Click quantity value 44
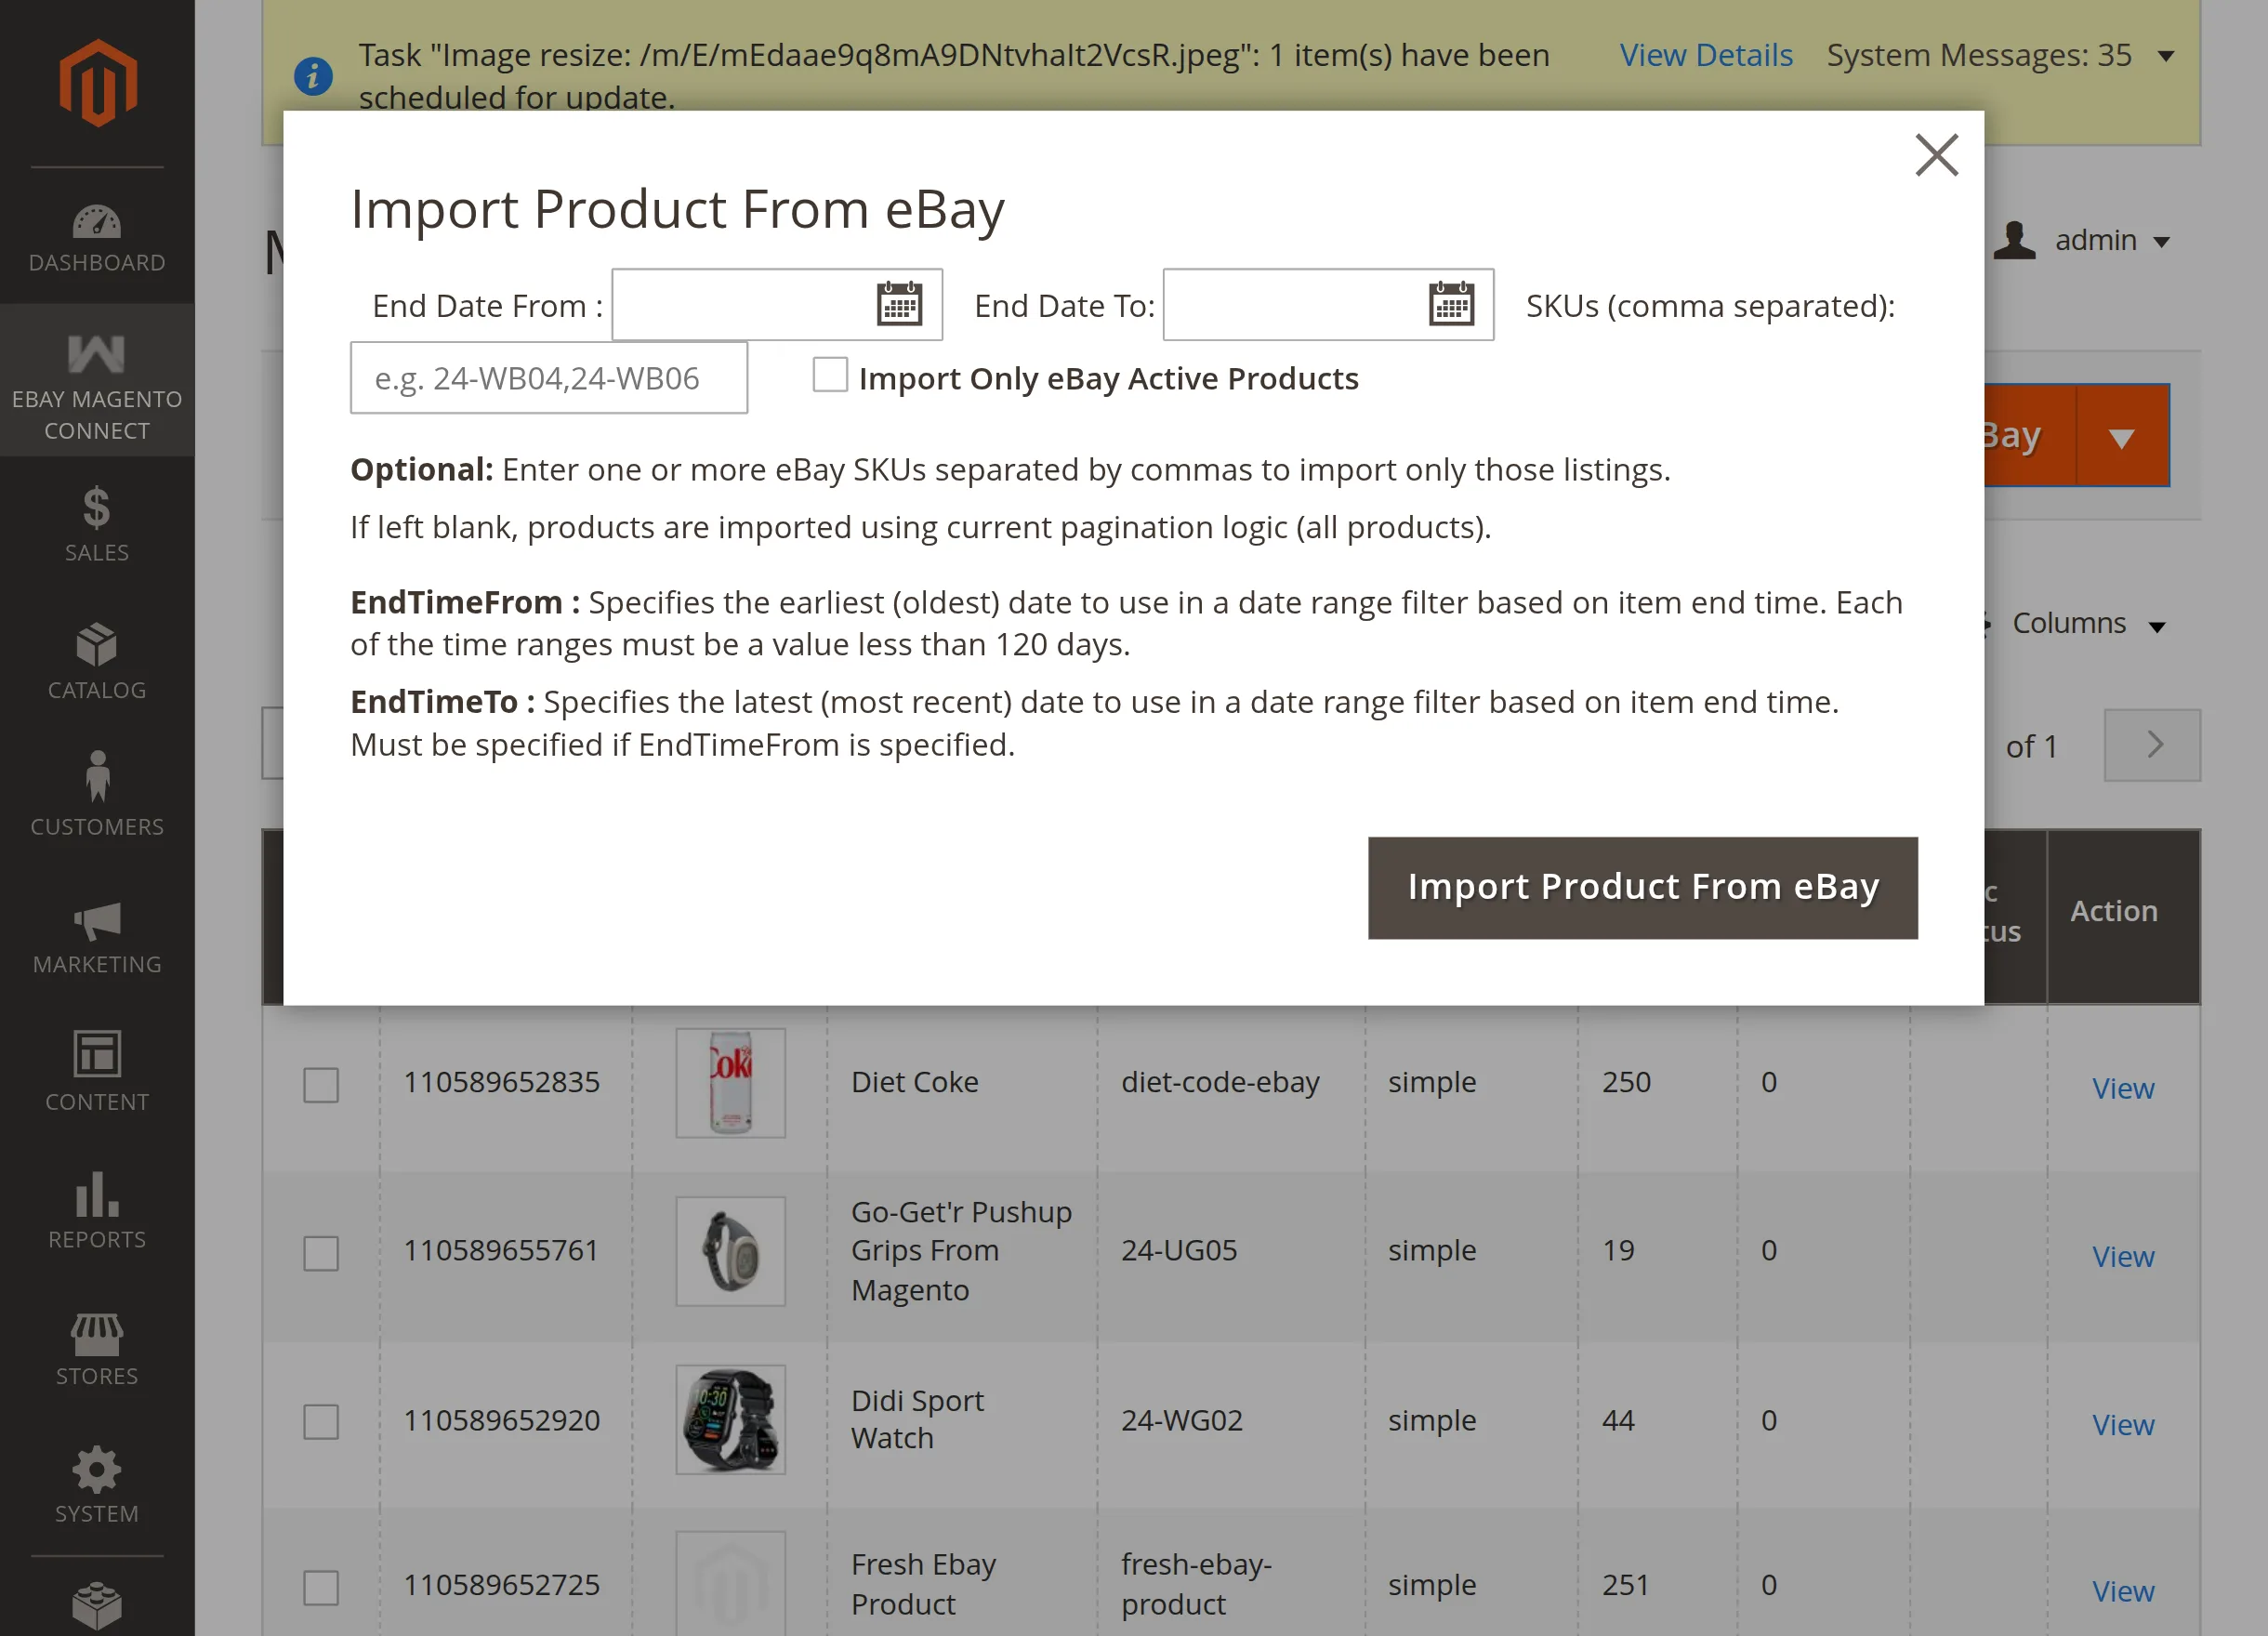This screenshot has width=2268, height=1636. (x=1619, y=1420)
